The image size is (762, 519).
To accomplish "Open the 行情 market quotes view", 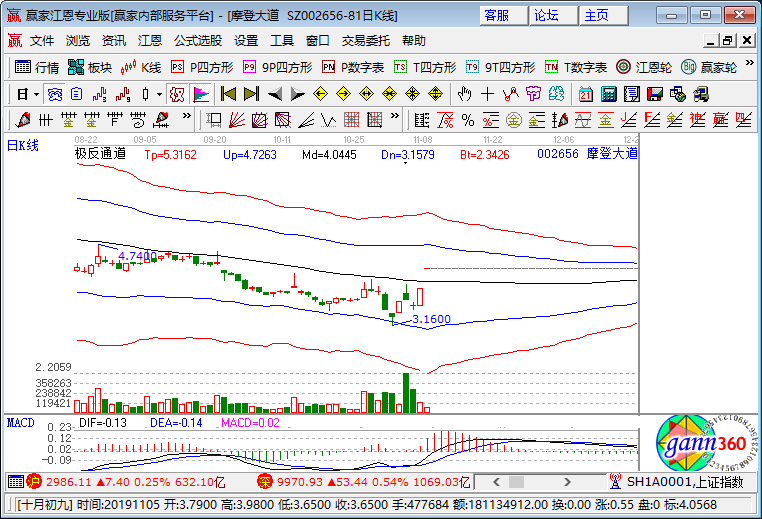I will (x=36, y=67).
